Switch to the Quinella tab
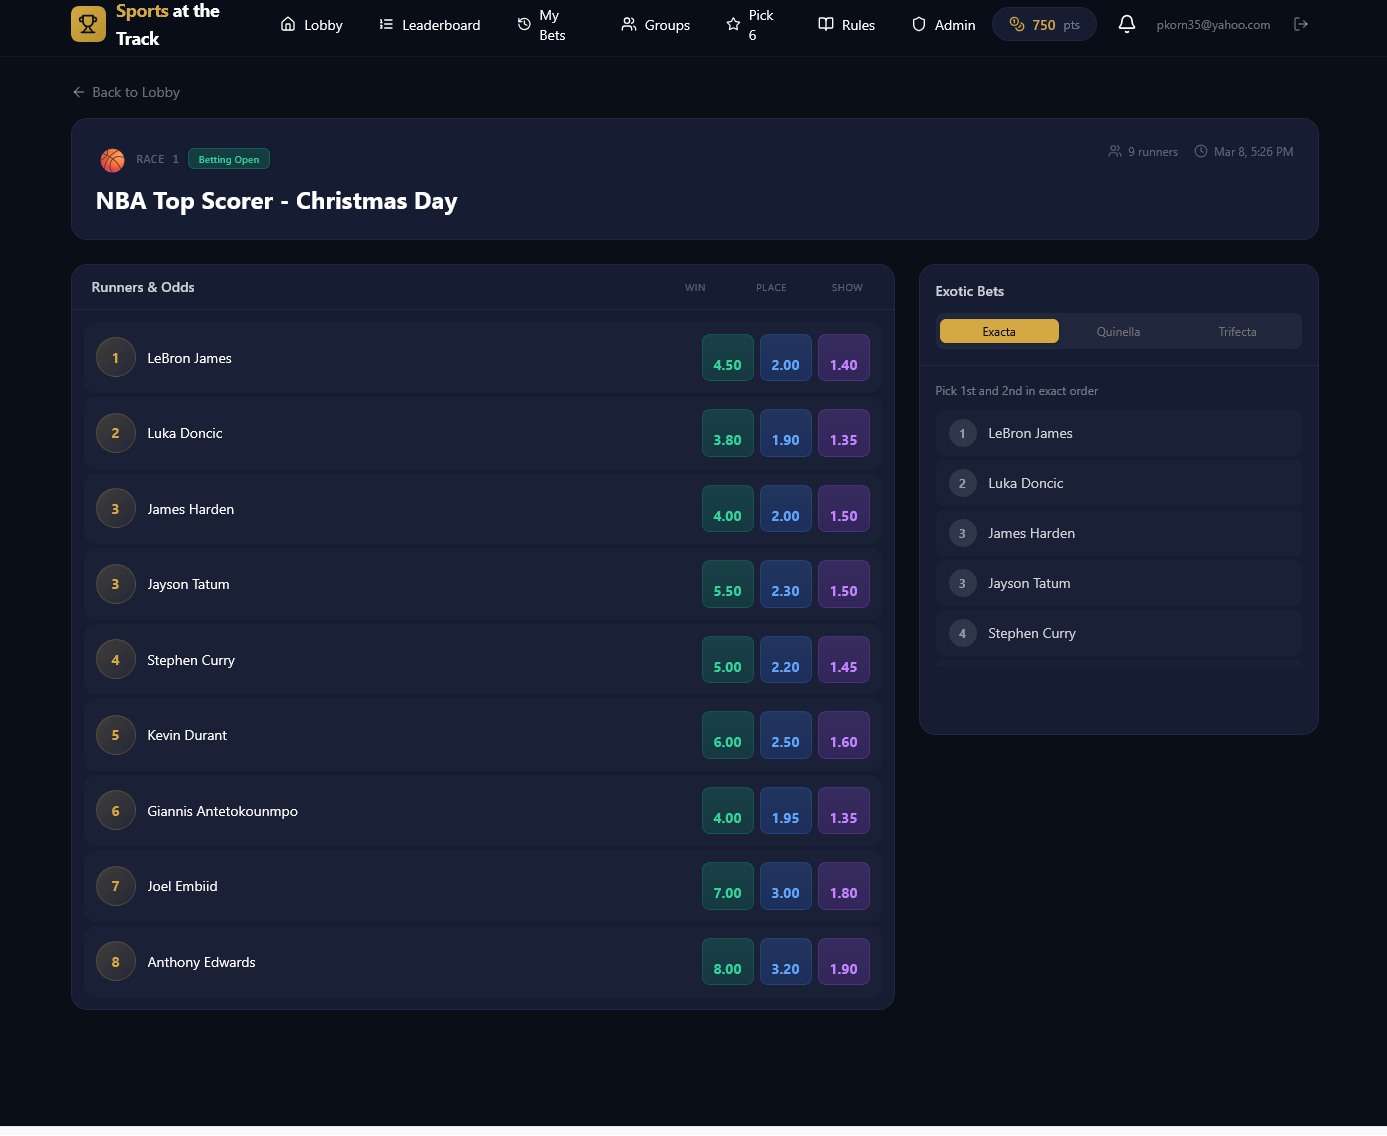 click(1117, 331)
